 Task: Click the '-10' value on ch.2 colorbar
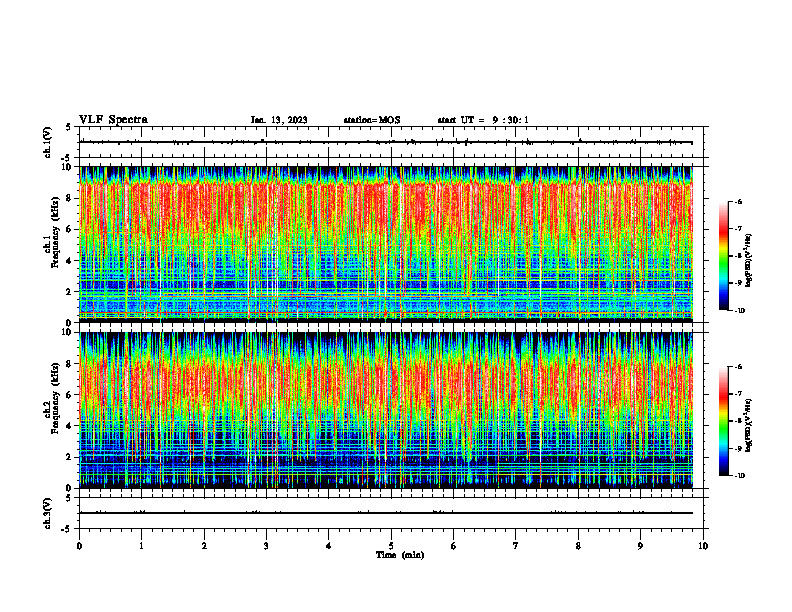click(739, 476)
